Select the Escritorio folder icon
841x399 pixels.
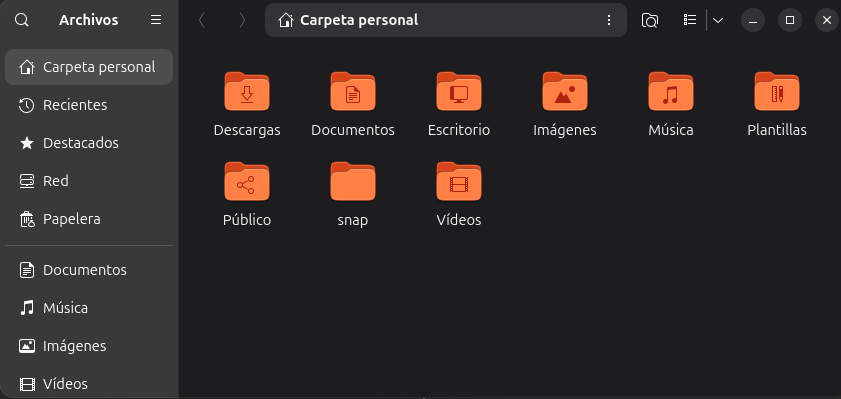[459, 92]
